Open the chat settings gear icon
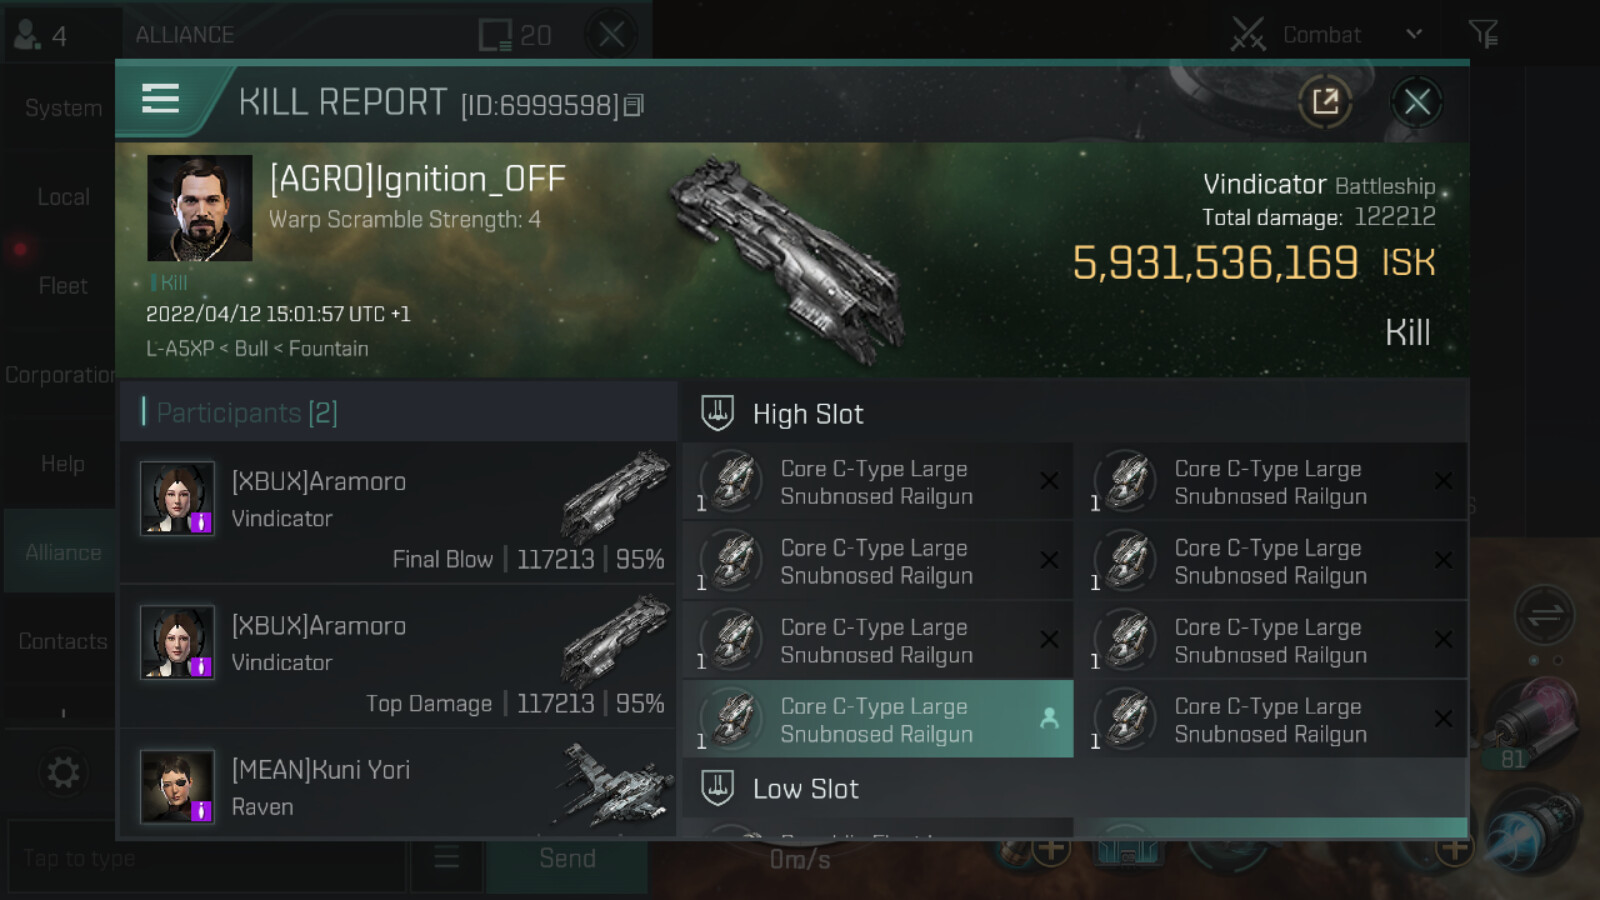 62,772
